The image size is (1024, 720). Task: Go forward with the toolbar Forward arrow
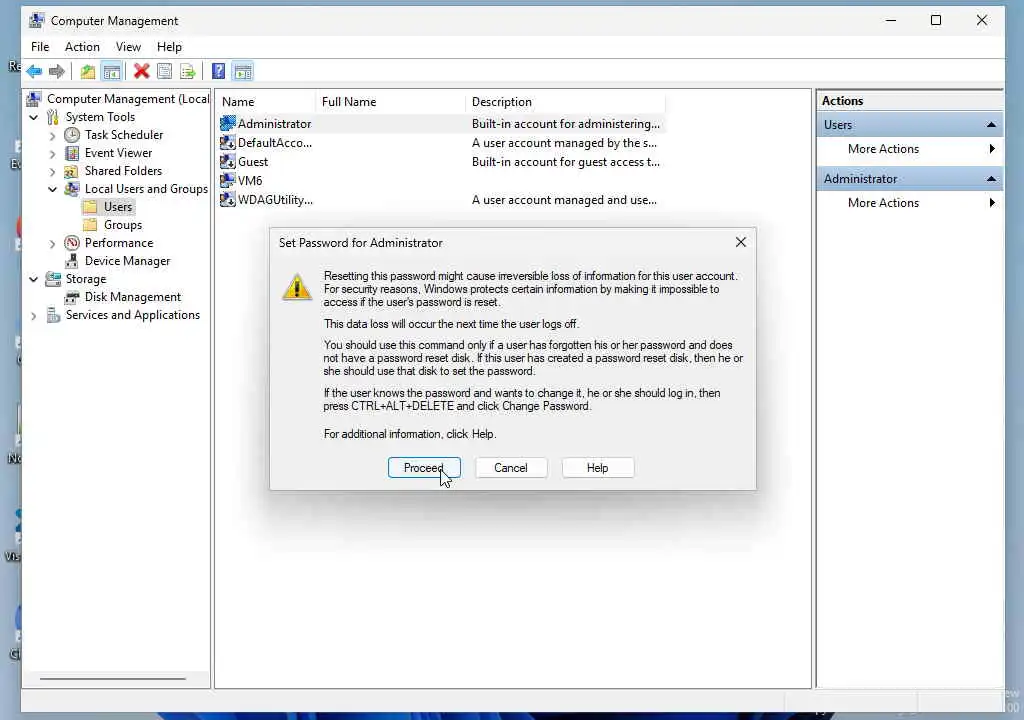pyautogui.click(x=57, y=71)
